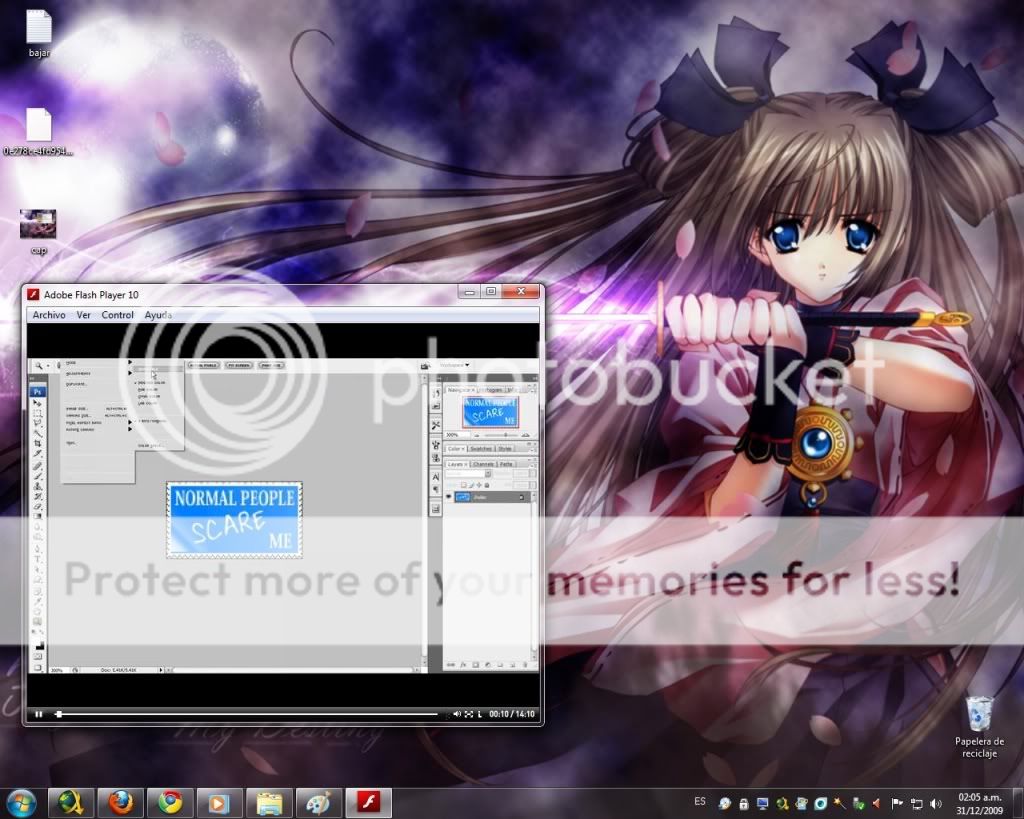Select the Type tool (T)
This screenshot has height=819, width=1024.
coord(37,560)
